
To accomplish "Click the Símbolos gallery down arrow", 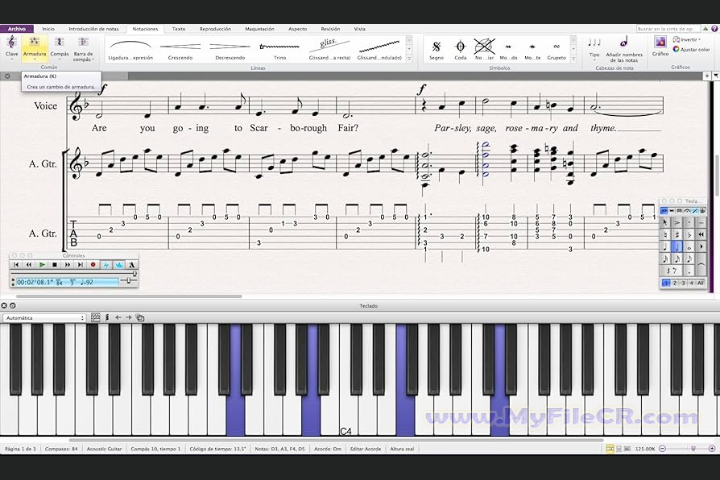I will [x=574, y=49].
